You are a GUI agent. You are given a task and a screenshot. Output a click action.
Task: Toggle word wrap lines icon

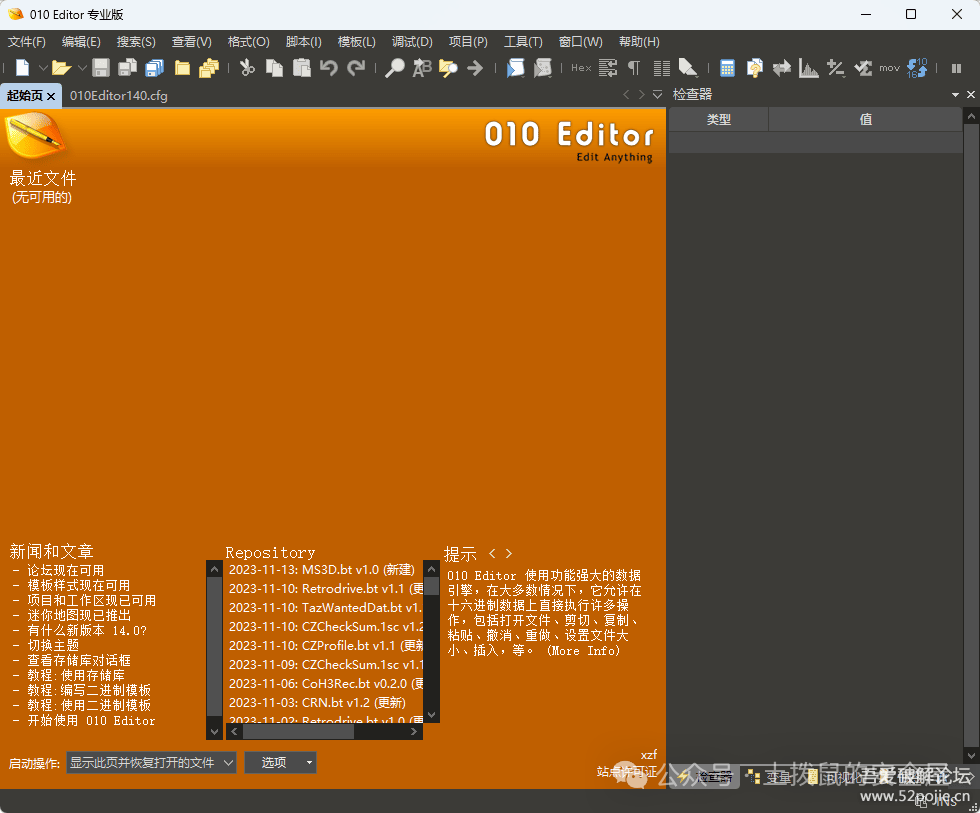[608, 67]
